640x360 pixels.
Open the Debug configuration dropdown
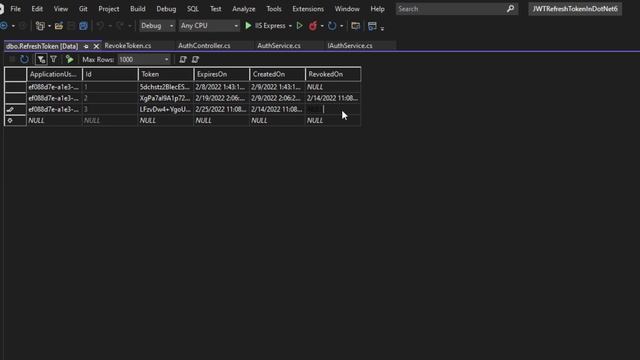(x=157, y=26)
